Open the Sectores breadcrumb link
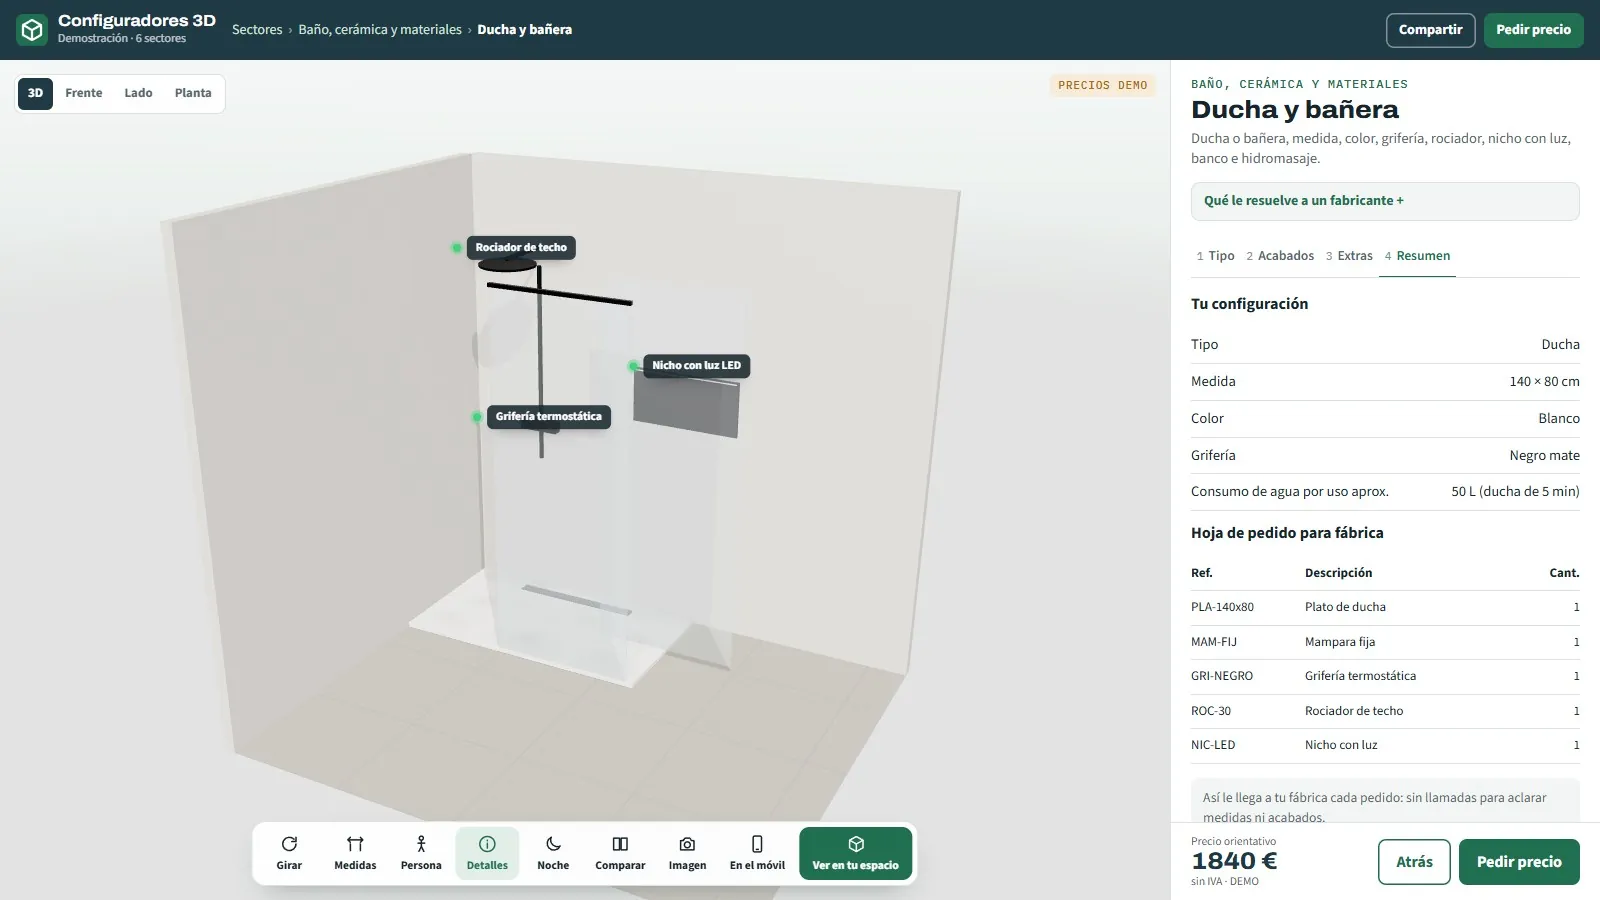This screenshot has width=1600, height=900. tap(257, 30)
